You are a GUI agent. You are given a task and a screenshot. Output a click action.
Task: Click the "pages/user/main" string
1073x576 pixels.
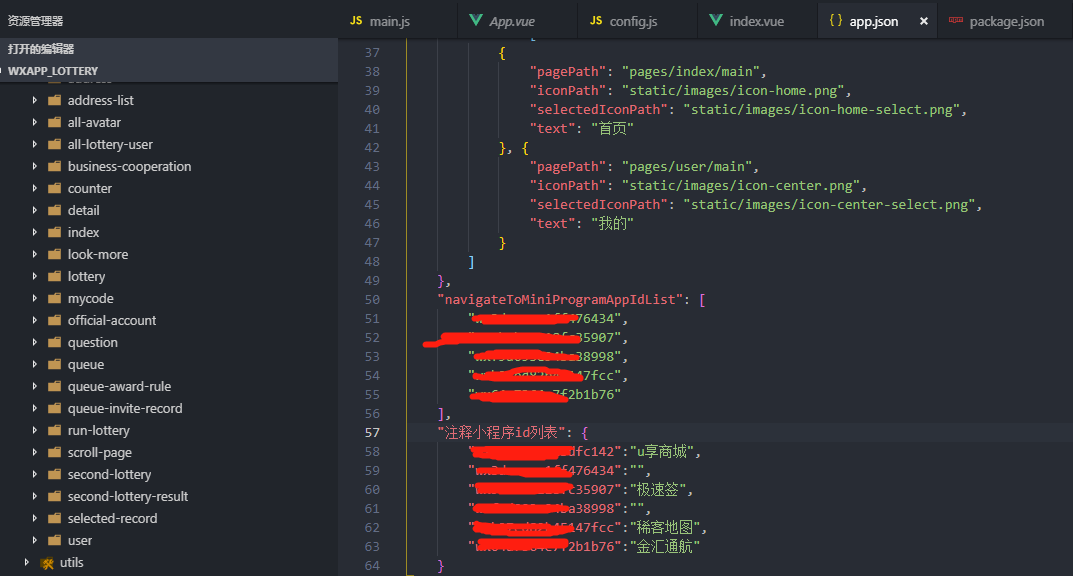(x=687, y=167)
